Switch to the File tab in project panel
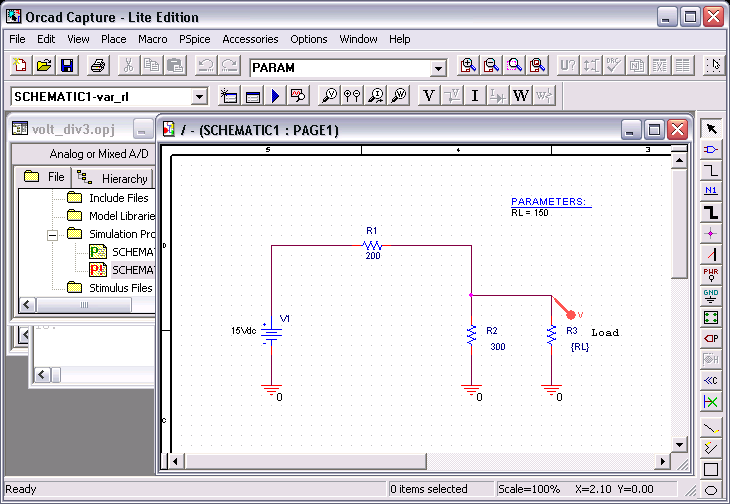Viewport: 730px width, 504px height. point(43,177)
